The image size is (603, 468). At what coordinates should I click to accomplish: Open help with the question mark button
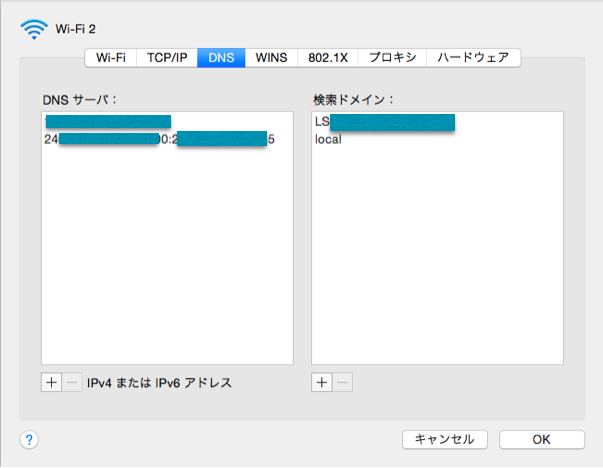(x=29, y=439)
